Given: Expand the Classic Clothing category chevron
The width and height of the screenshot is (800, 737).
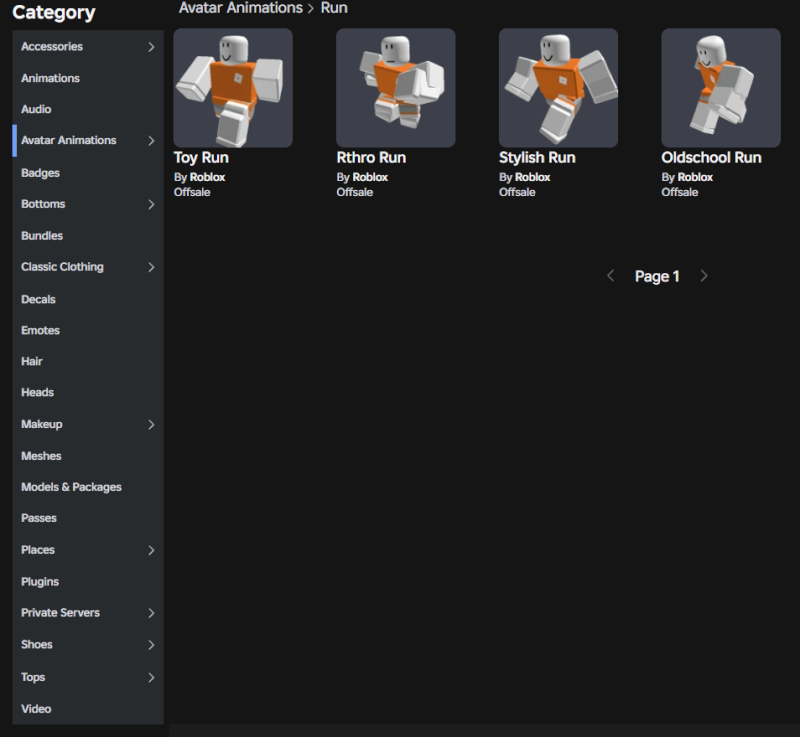Looking at the screenshot, I should [151, 267].
